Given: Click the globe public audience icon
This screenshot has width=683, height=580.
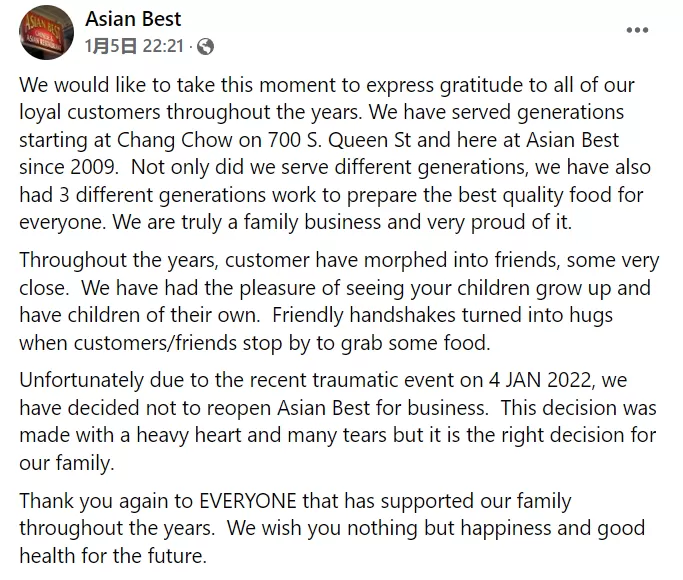Looking at the screenshot, I should coord(205,46).
